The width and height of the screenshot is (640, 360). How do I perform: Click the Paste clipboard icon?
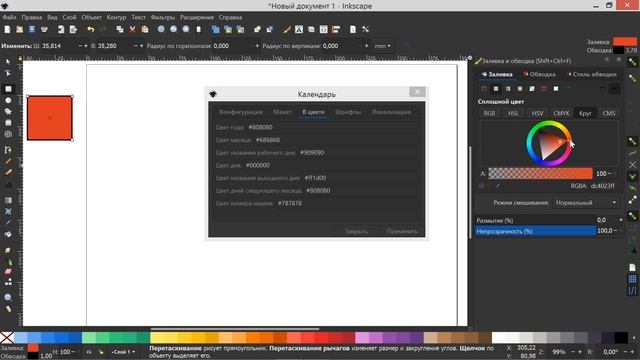[x=144, y=29]
